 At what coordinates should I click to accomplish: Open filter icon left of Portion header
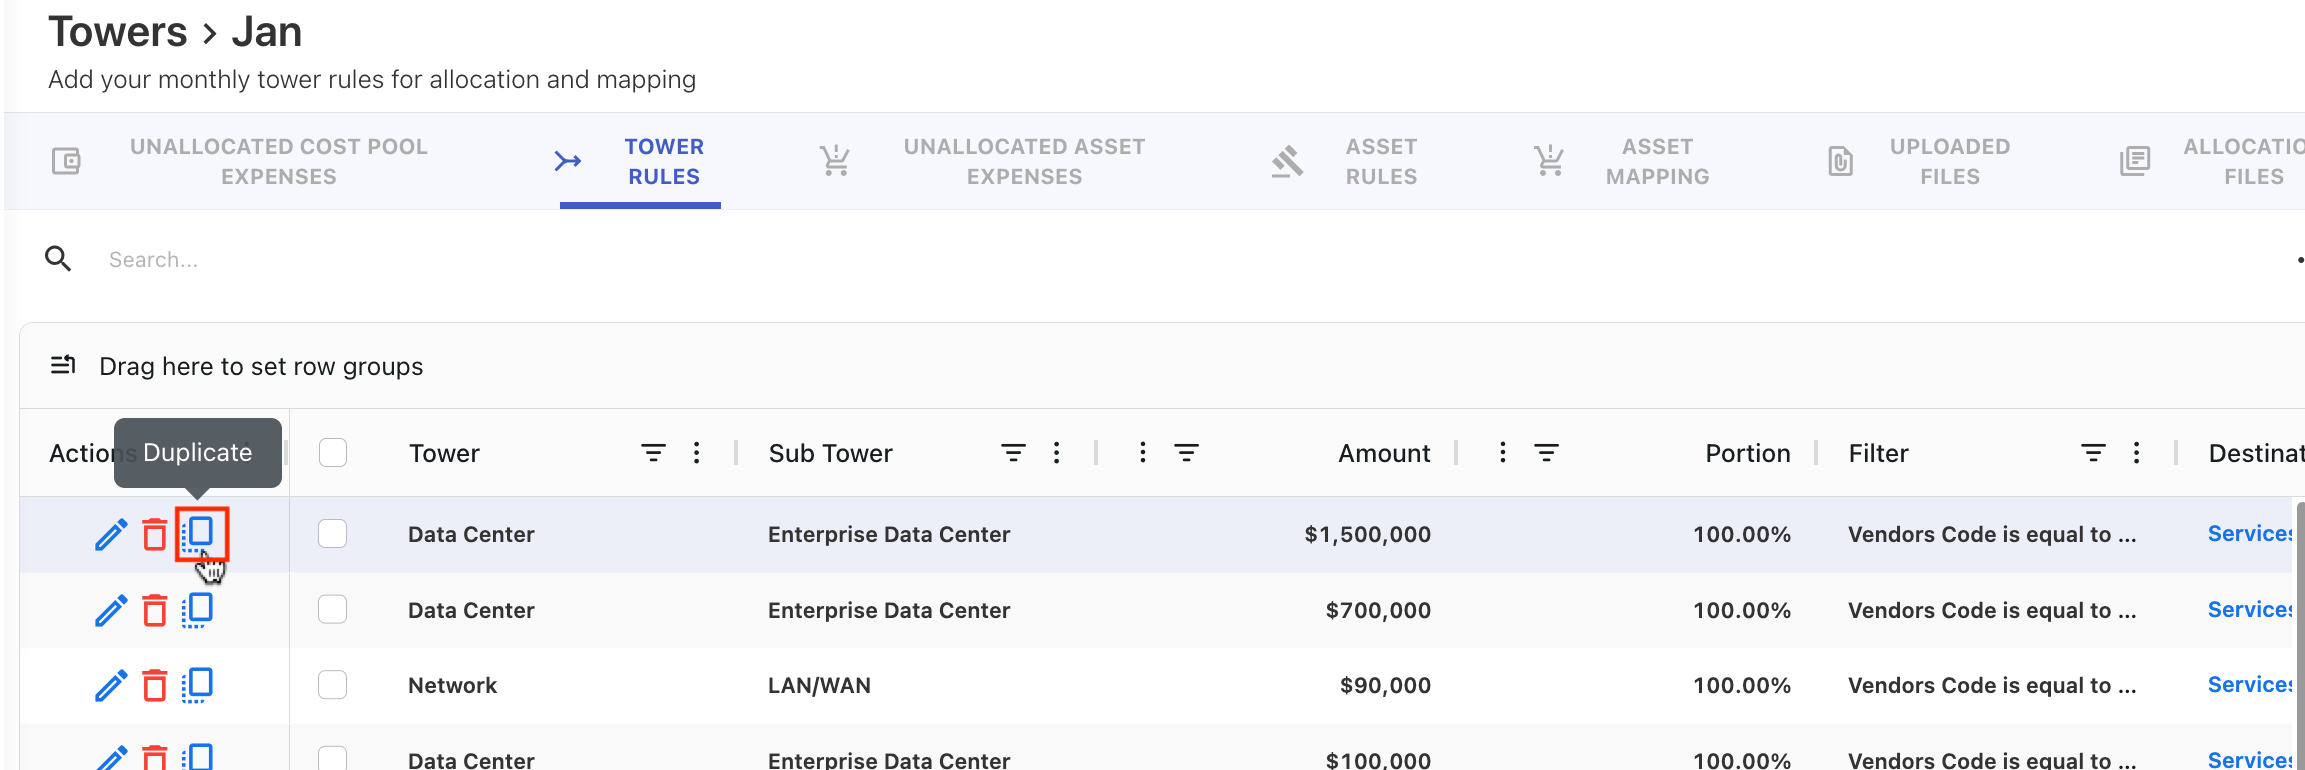(x=1546, y=453)
